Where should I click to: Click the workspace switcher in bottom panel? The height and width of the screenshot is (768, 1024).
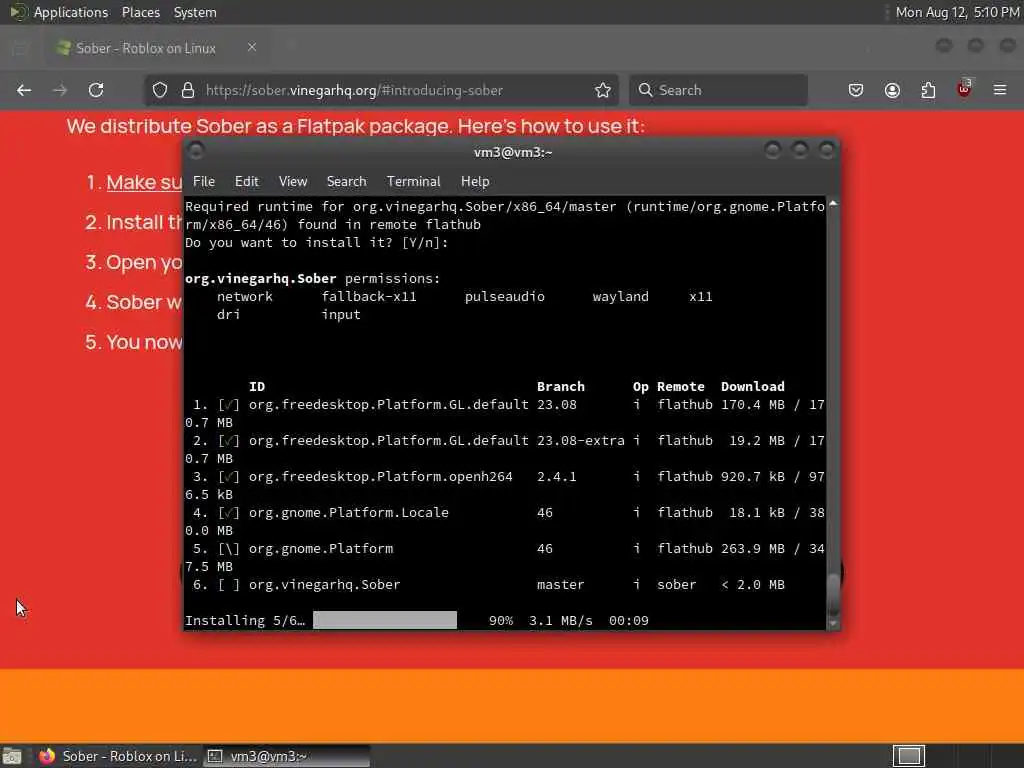pyautogui.click(x=909, y=756)
